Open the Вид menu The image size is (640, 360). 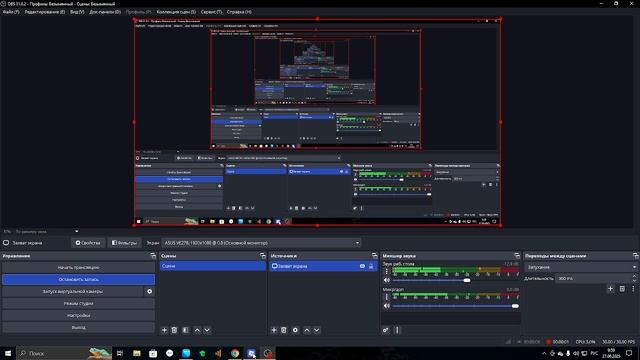pyautogui.click(x=77, y=12)
